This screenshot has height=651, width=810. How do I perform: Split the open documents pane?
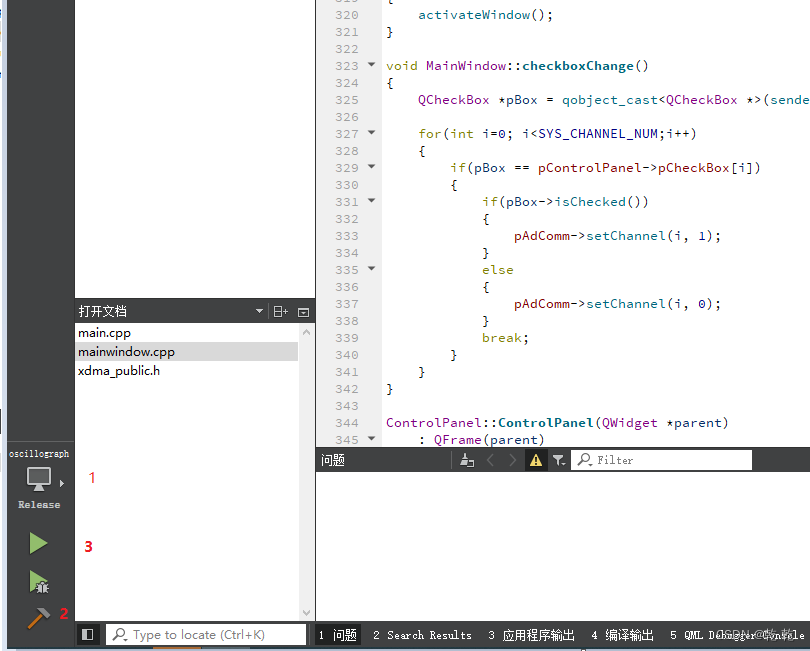[x=281, y=312]
